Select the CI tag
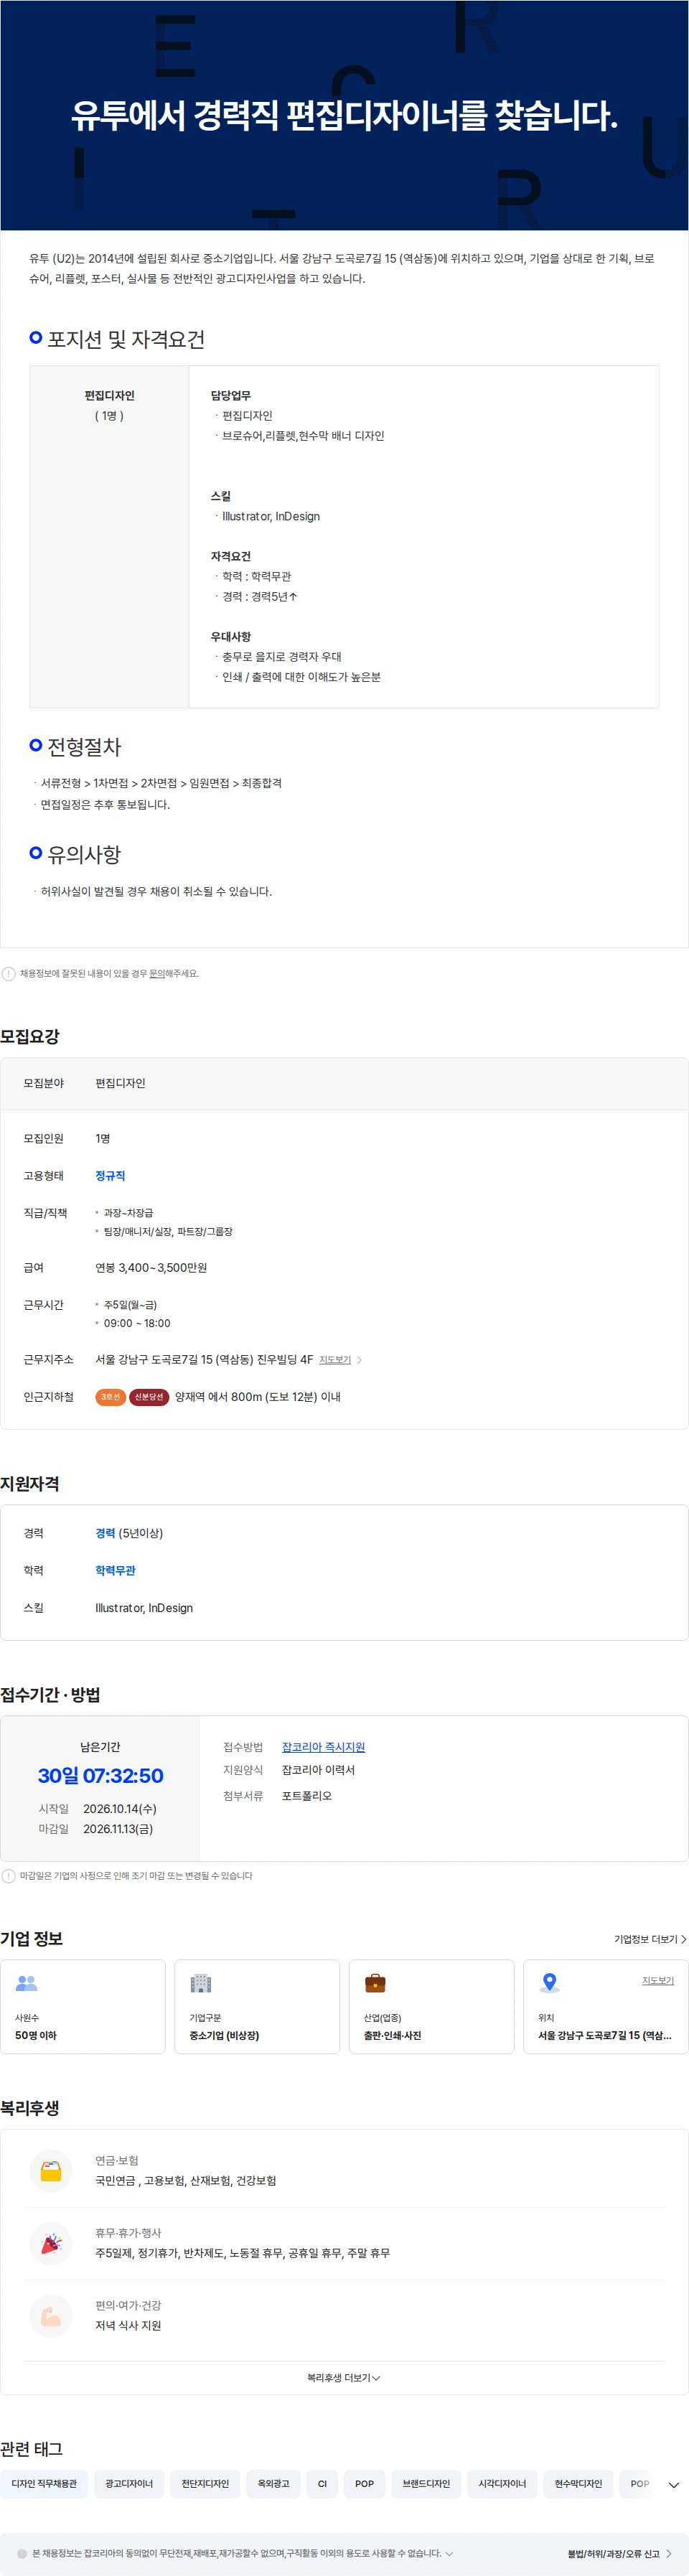The image size is (689, 2576). point(322,2484)
